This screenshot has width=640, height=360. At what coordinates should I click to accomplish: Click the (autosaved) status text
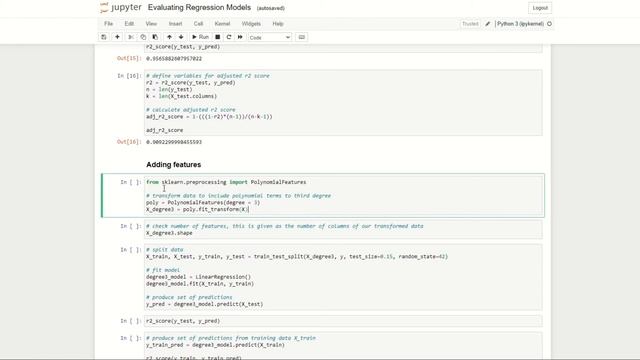271,8
